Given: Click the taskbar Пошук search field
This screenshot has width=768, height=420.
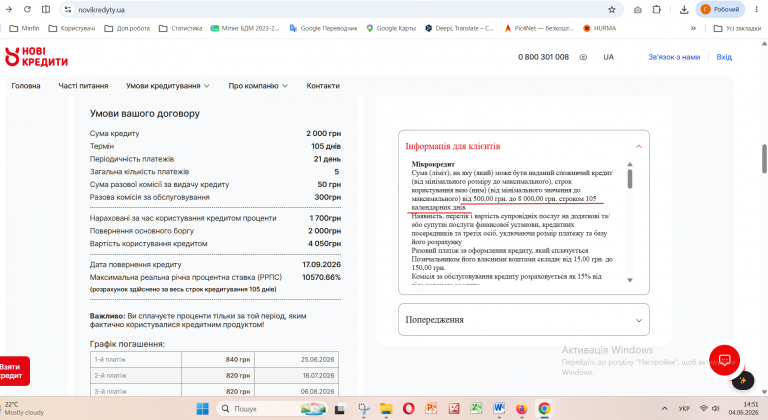Looking at the screenshot, I should point(272,408).
